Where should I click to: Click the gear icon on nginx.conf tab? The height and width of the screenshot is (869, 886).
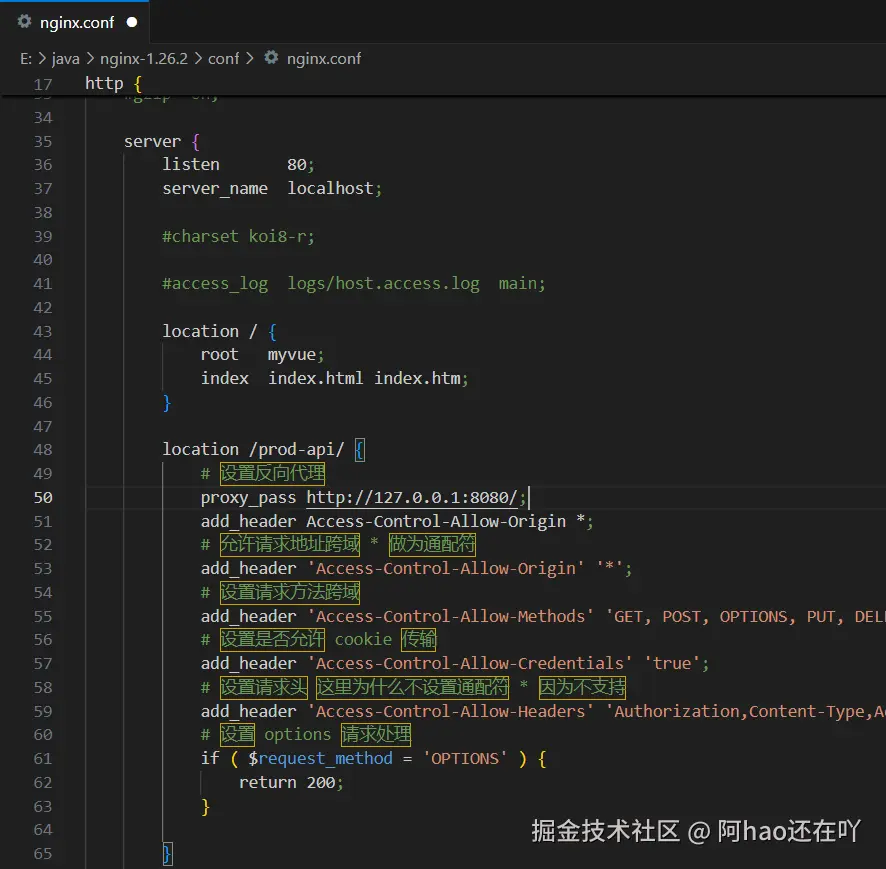pyautogui.click(x=24, y=22)
